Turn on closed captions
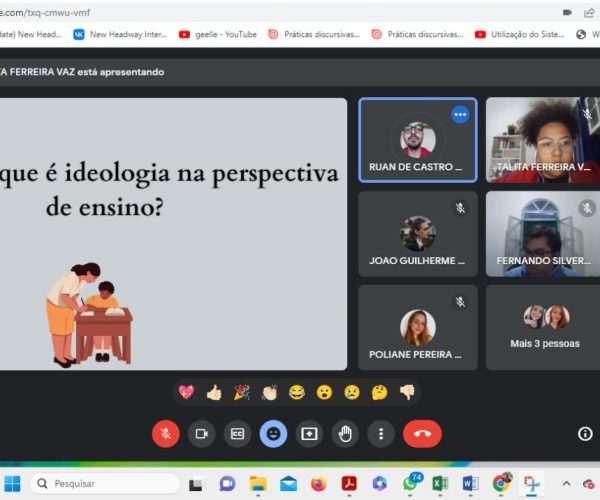 point(237,434)
